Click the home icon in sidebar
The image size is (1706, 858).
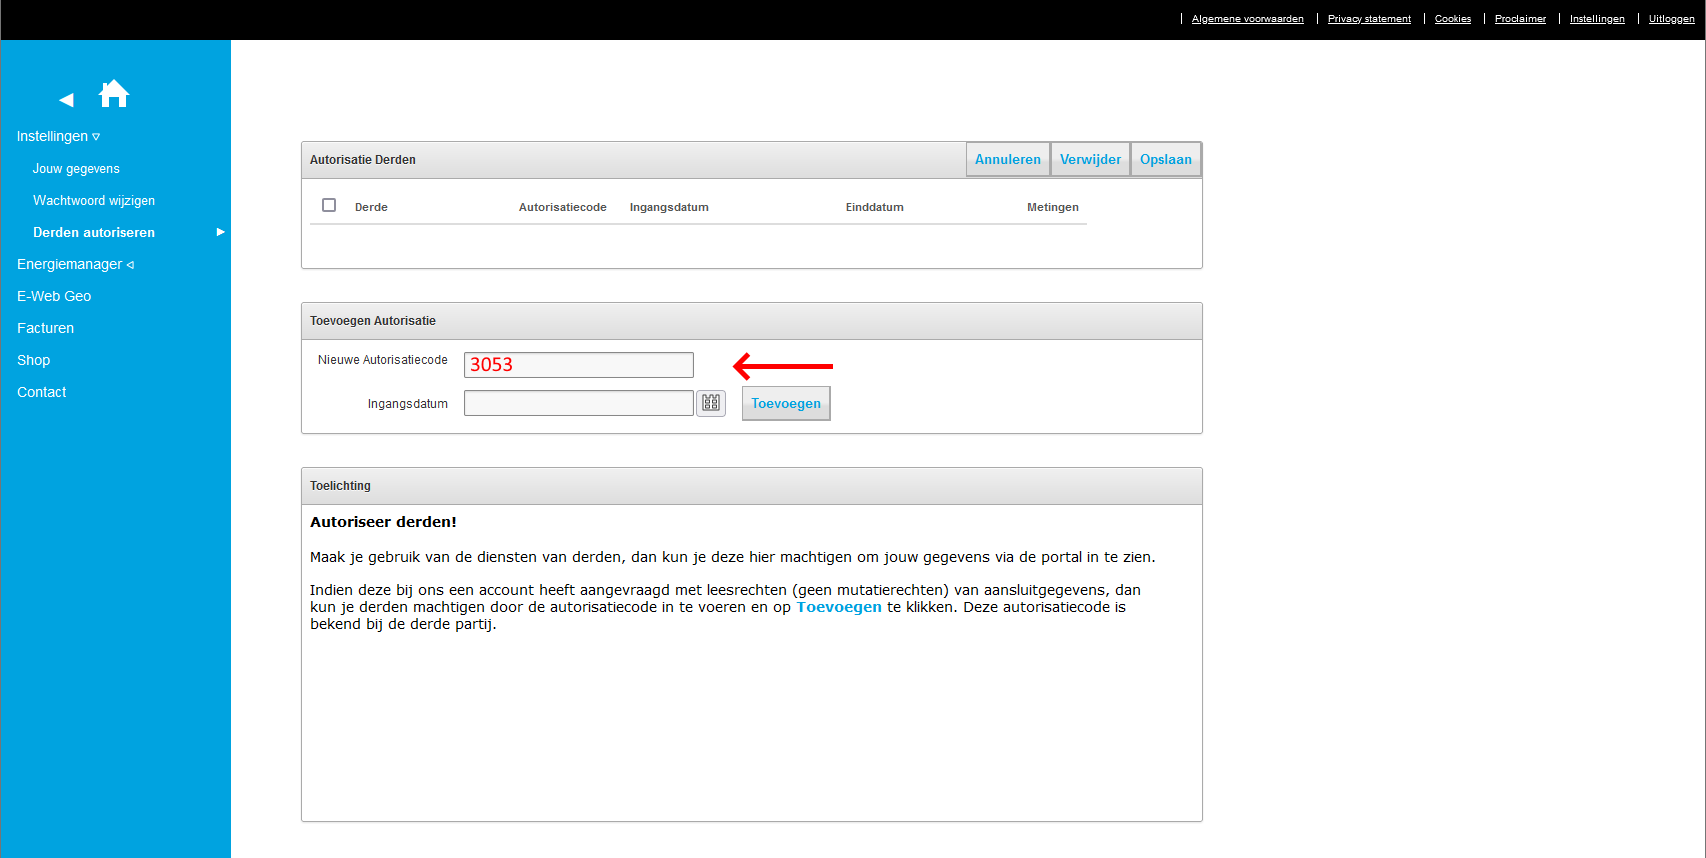click(x=114, y=94)
